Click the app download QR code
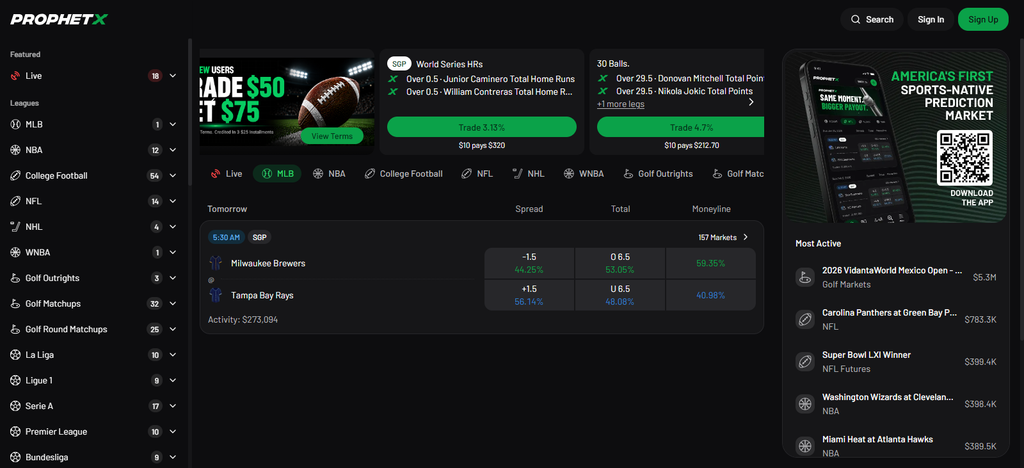 tap(965, 157)
